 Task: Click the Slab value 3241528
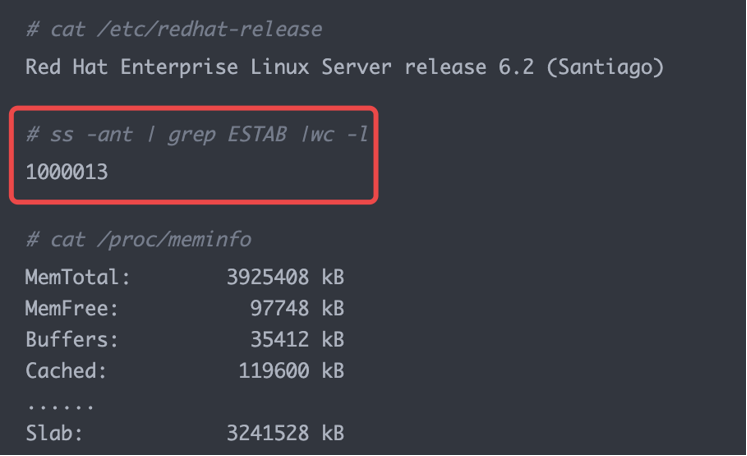pyautogui.click(x=268, y=434)
